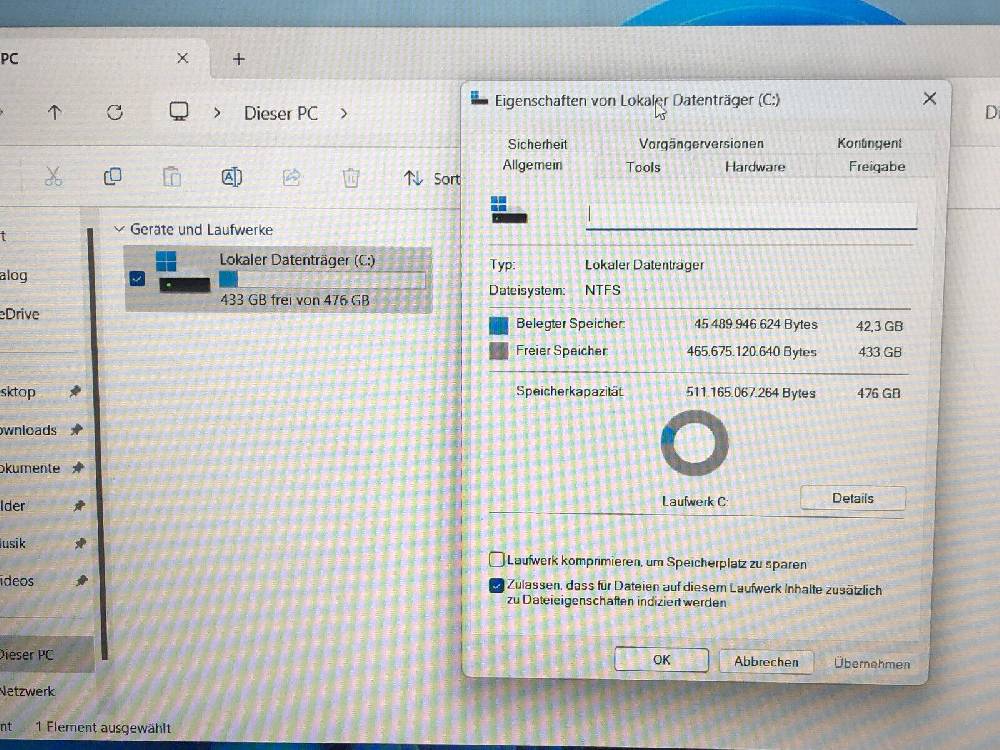This screenshot has width=1000, height=750.
Task: Enable 'Laufwerk komprimieren' checkbox
Action: (x=497, y=560)
